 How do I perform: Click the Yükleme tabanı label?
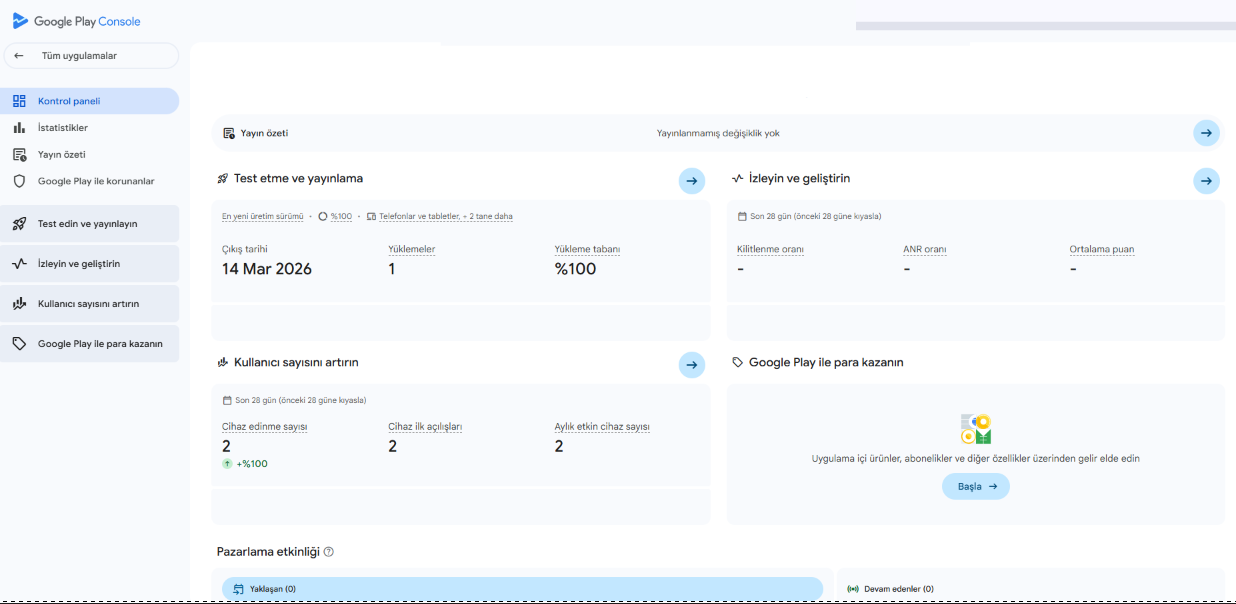tap(587, 249)
